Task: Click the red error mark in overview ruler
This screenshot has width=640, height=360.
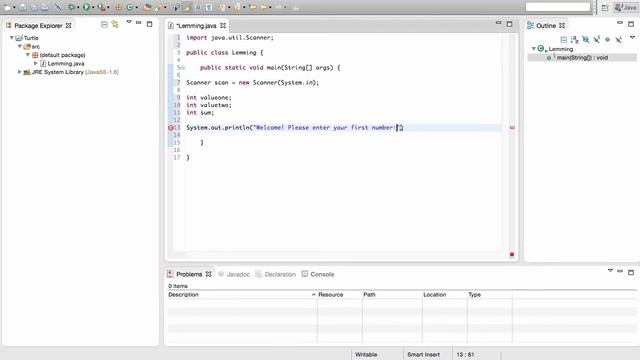Action: pos(512,128)
